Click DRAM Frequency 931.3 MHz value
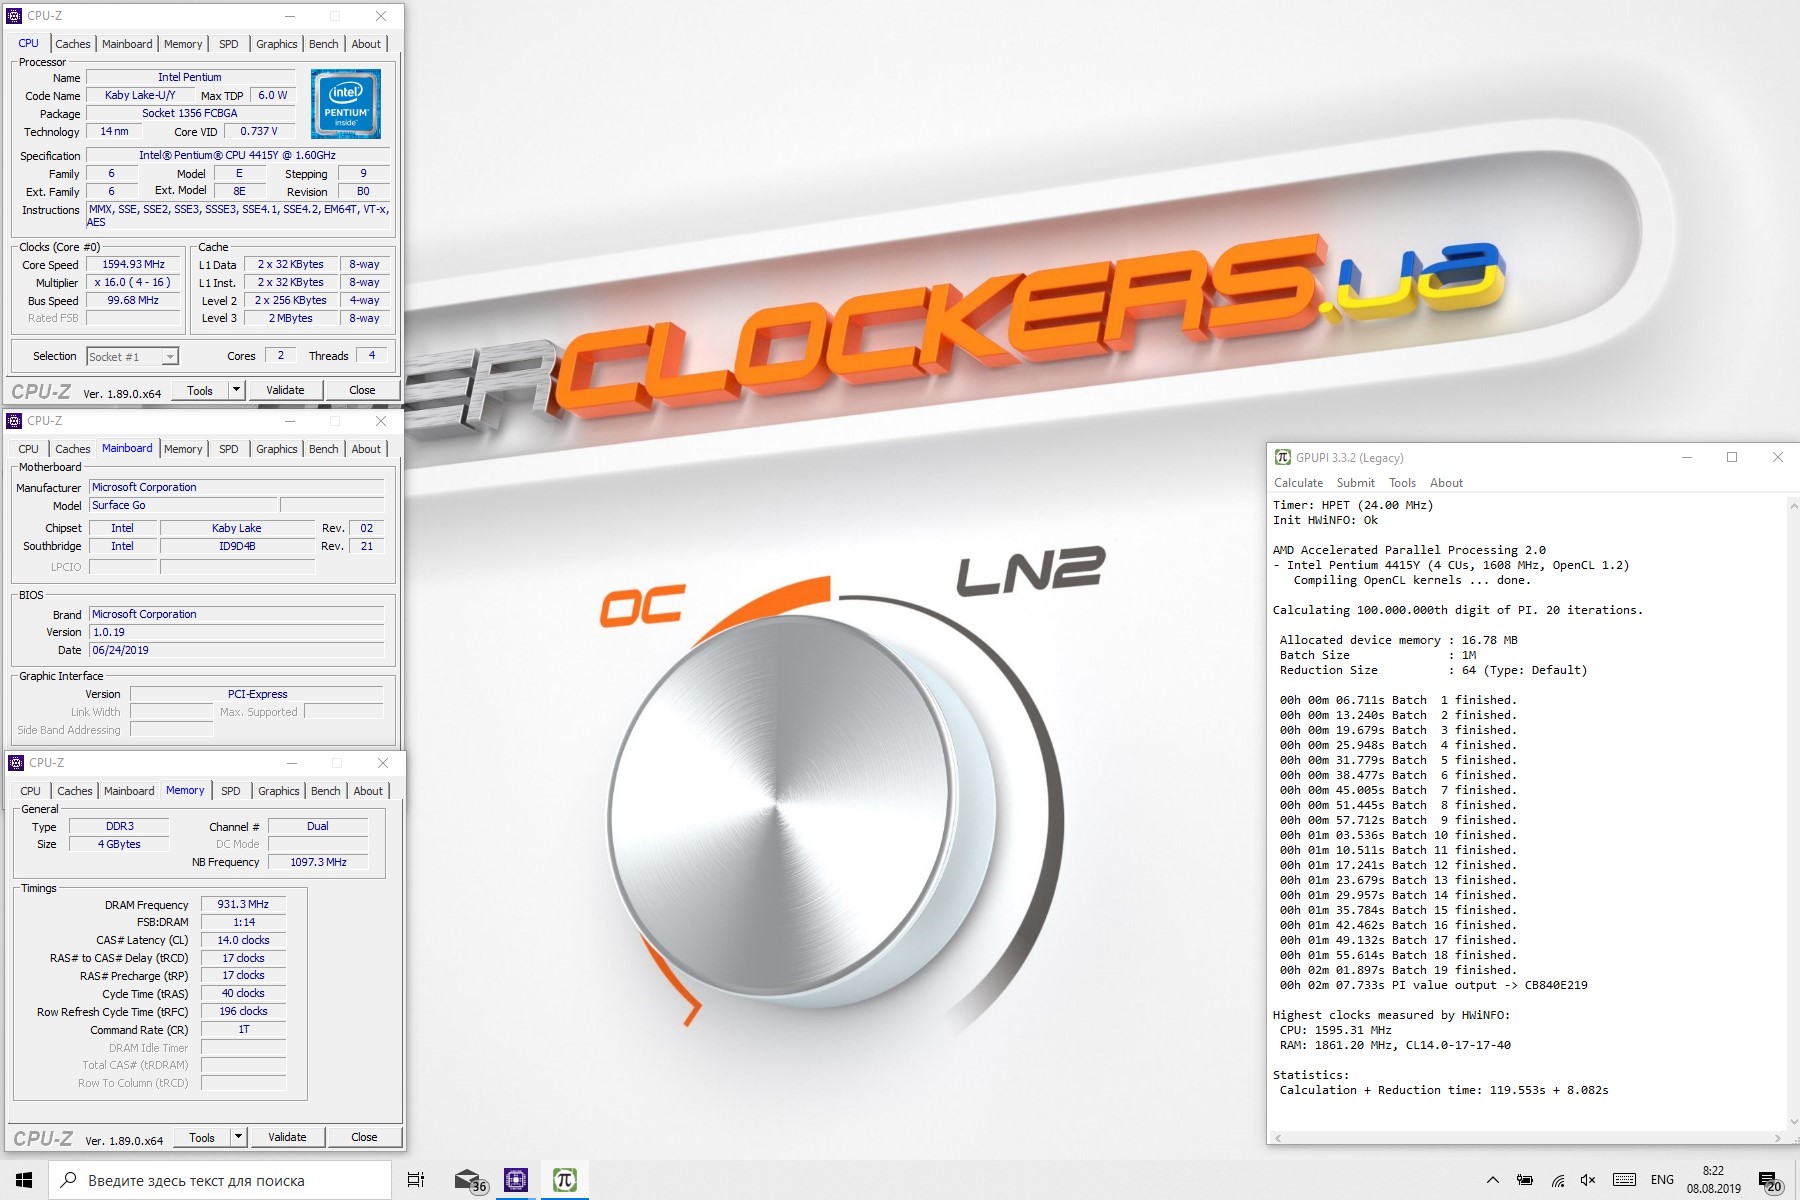This screenshot has width=1800, height=1200. tap(243, 904)
